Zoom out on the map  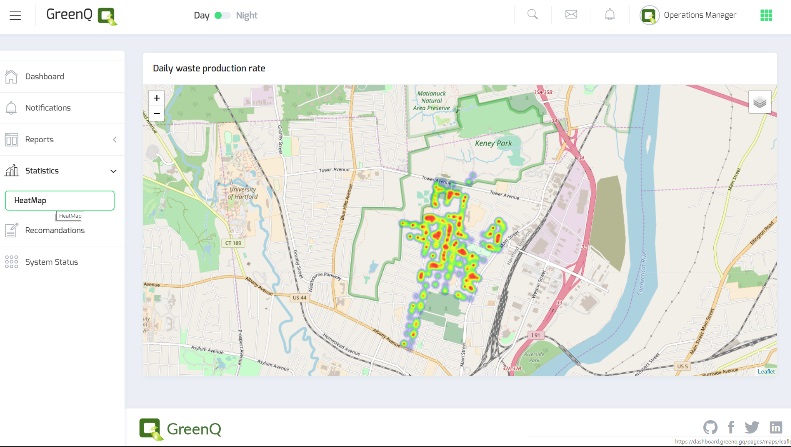157,113
